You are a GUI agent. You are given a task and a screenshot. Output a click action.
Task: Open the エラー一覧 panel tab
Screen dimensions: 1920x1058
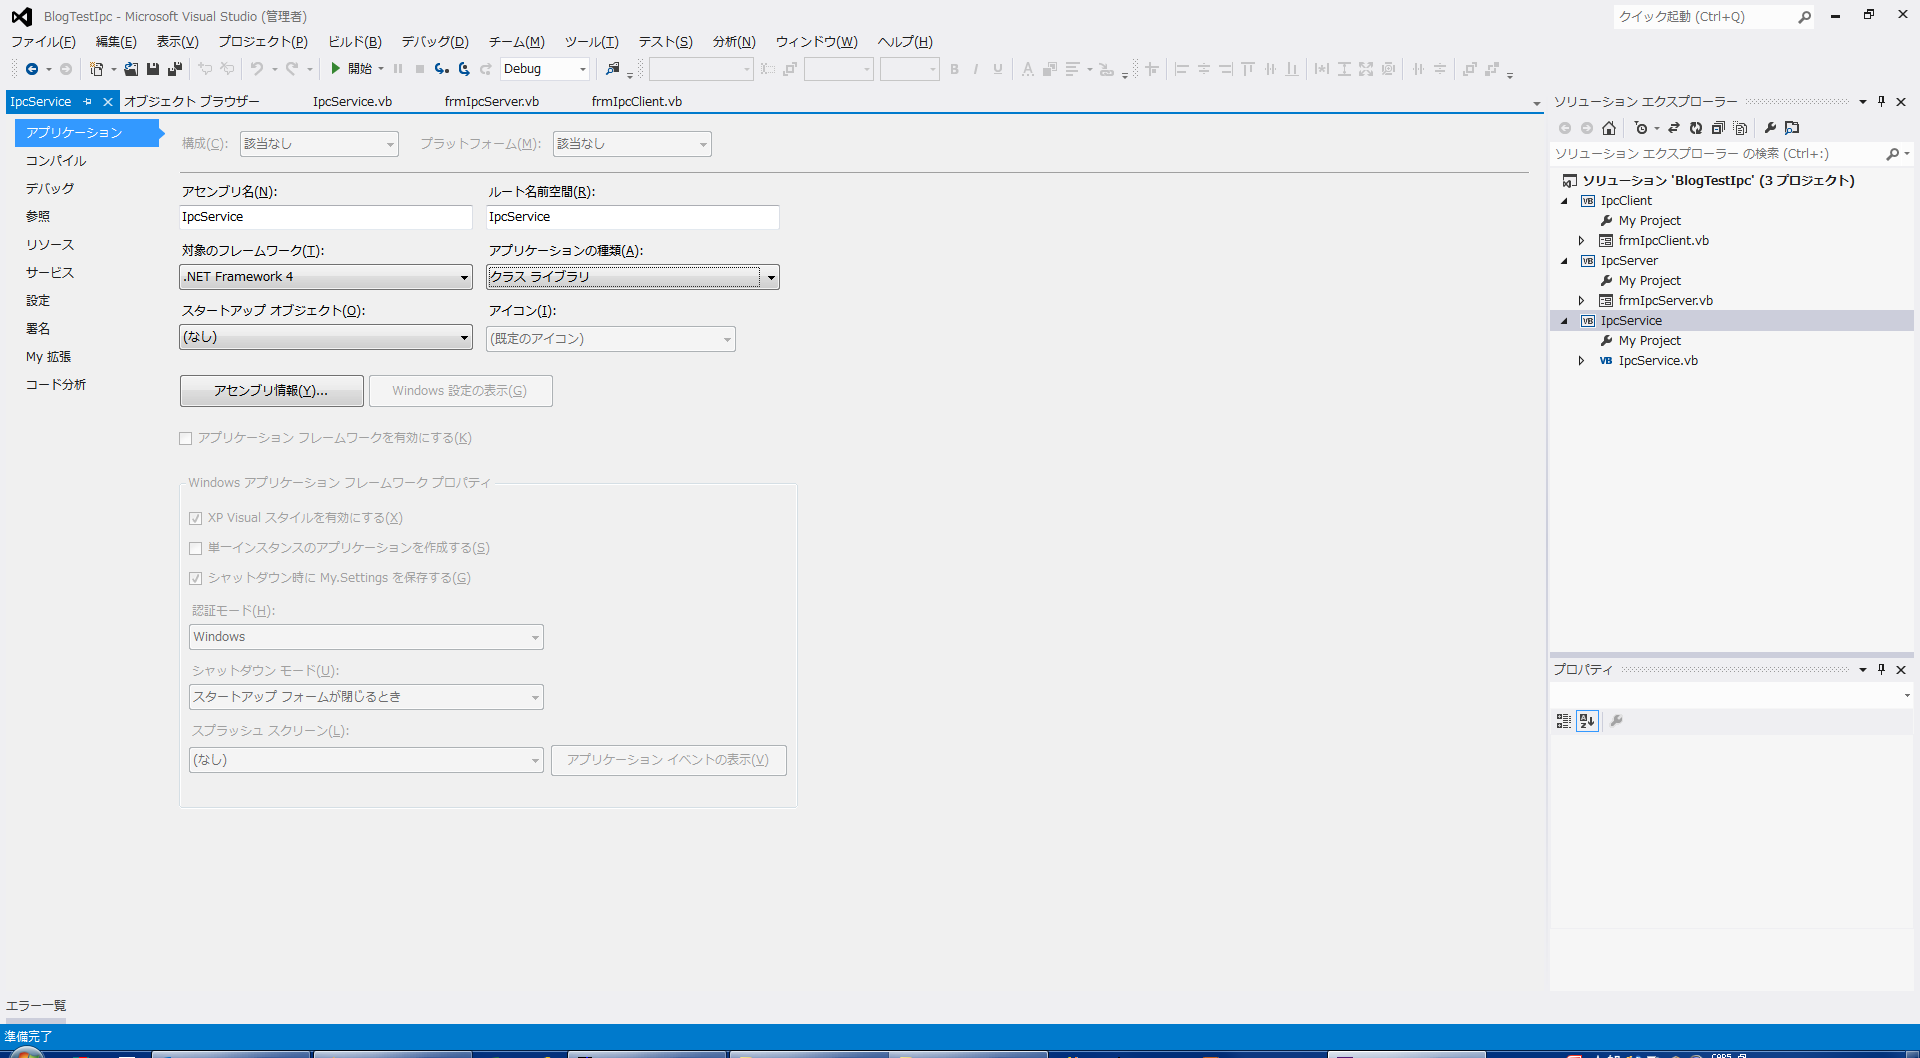pos(36,1006)
